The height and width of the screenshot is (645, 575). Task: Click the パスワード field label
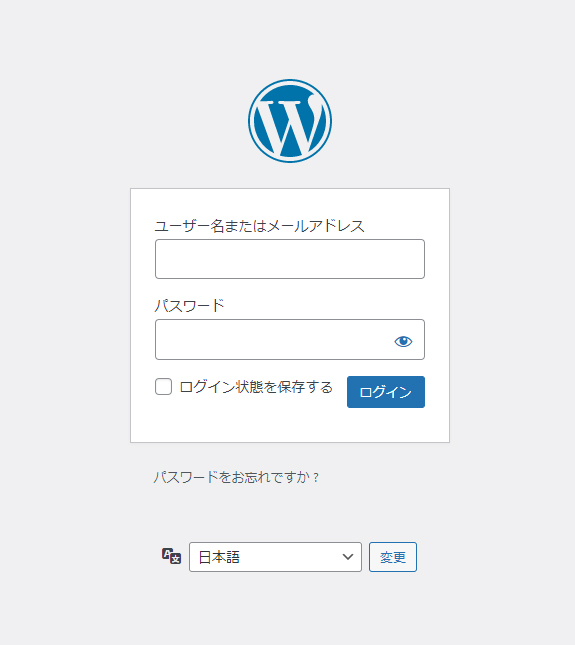[190, 306]
